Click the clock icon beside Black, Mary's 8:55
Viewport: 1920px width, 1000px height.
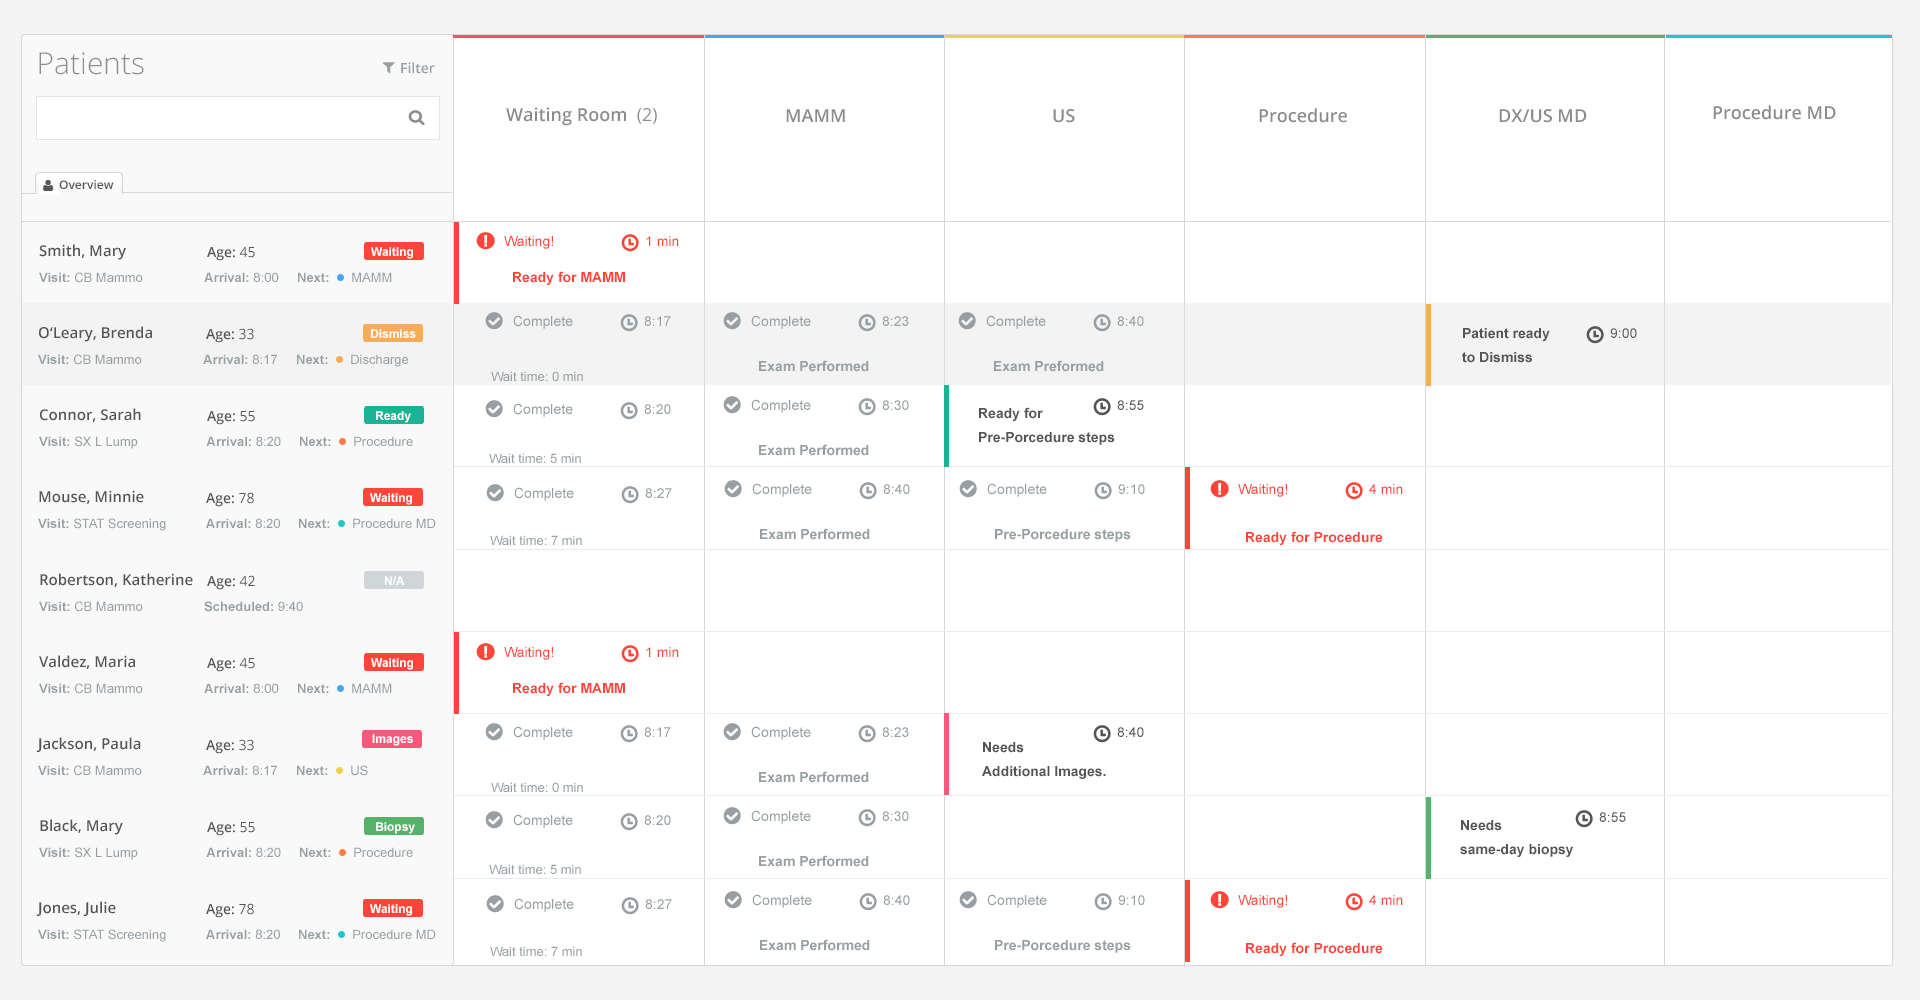[x=1584, y=818]
